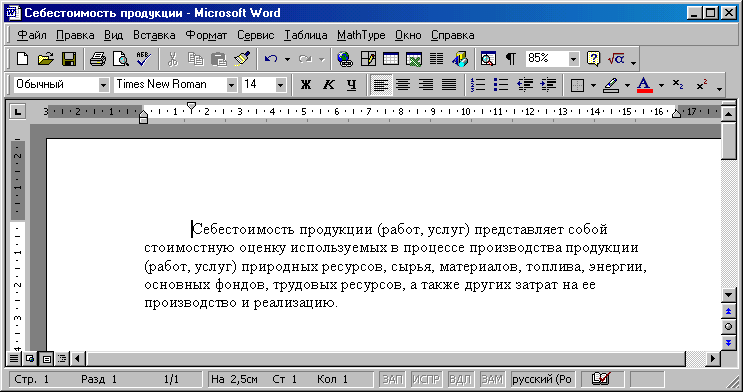Switch to print layout view button

click(46, 359)
